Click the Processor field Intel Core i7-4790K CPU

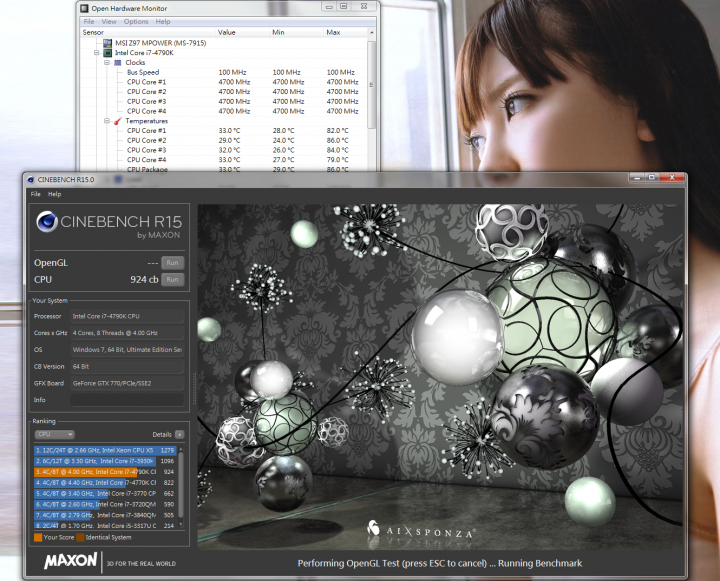coord(127,316)
